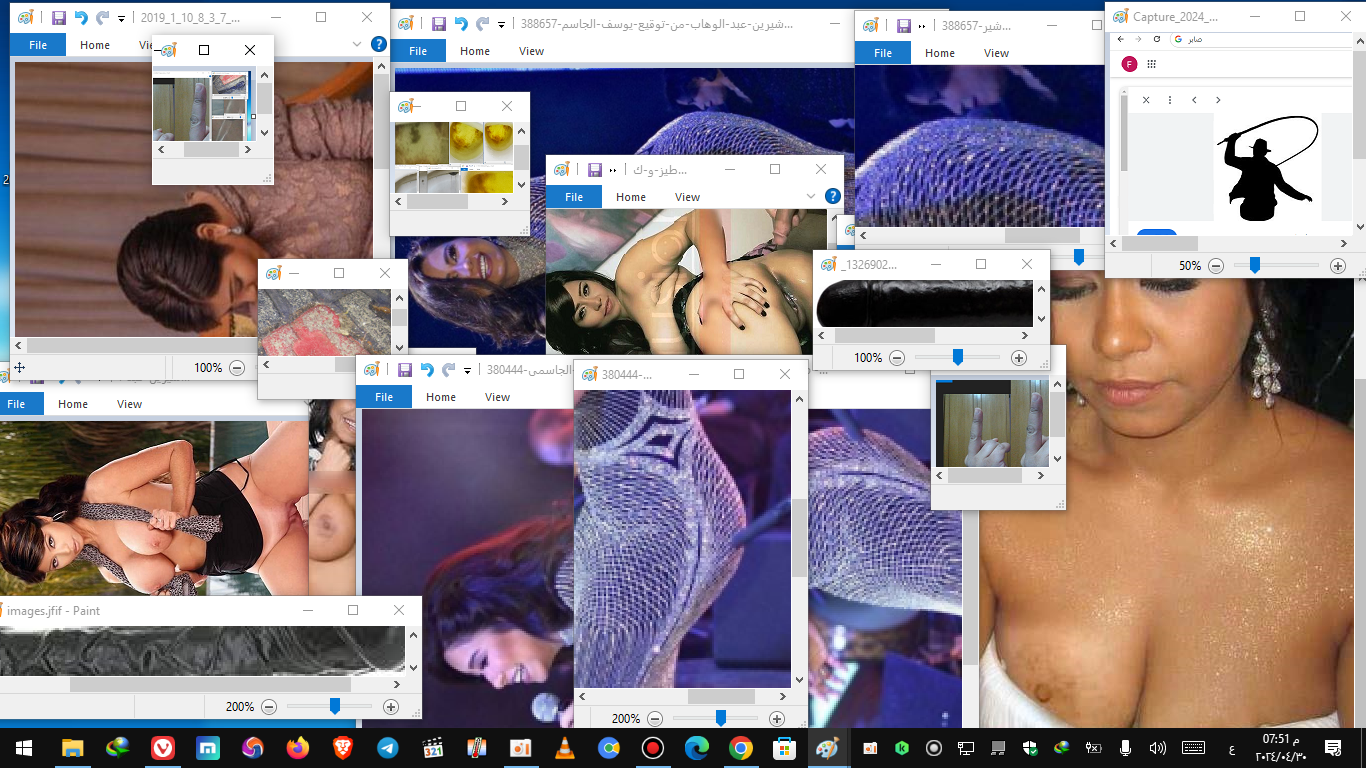Screen dimensions: 1366x768
Task: Click Redo arrow in the 380444-الجاسمى Paint window
Action: tap(449, 370)
